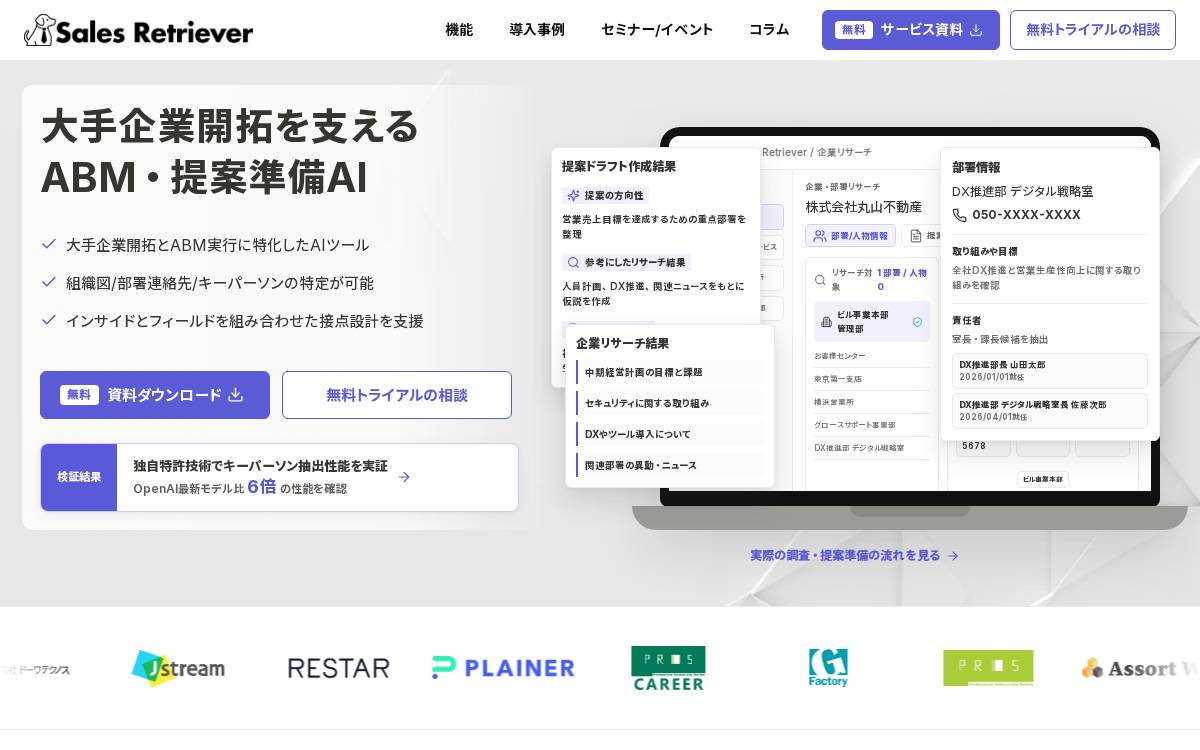
Task: Click the hero 無料トライアルの相談 button
Action: [x=397, y=395]
